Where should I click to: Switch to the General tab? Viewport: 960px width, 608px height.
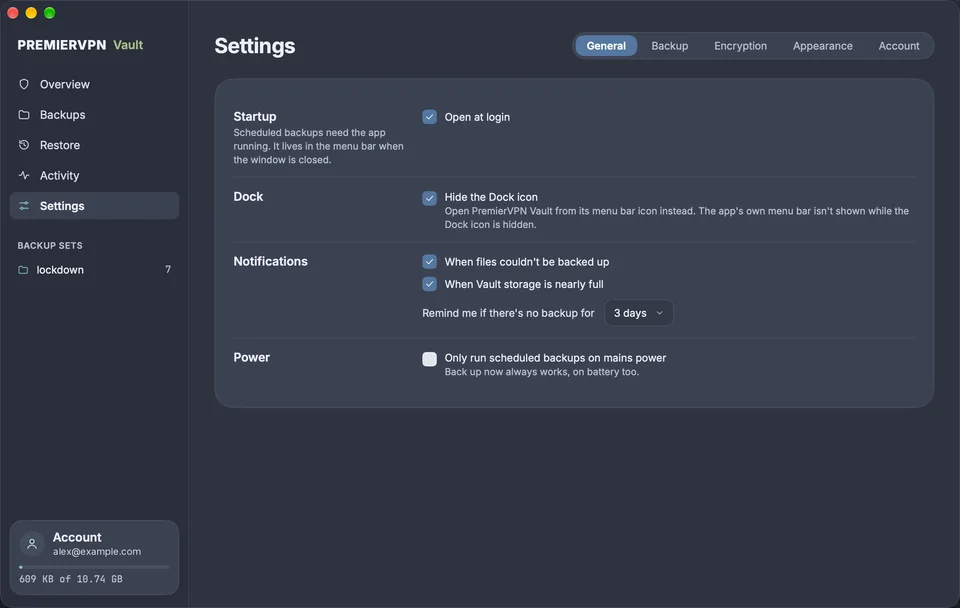tap(606, 46)
